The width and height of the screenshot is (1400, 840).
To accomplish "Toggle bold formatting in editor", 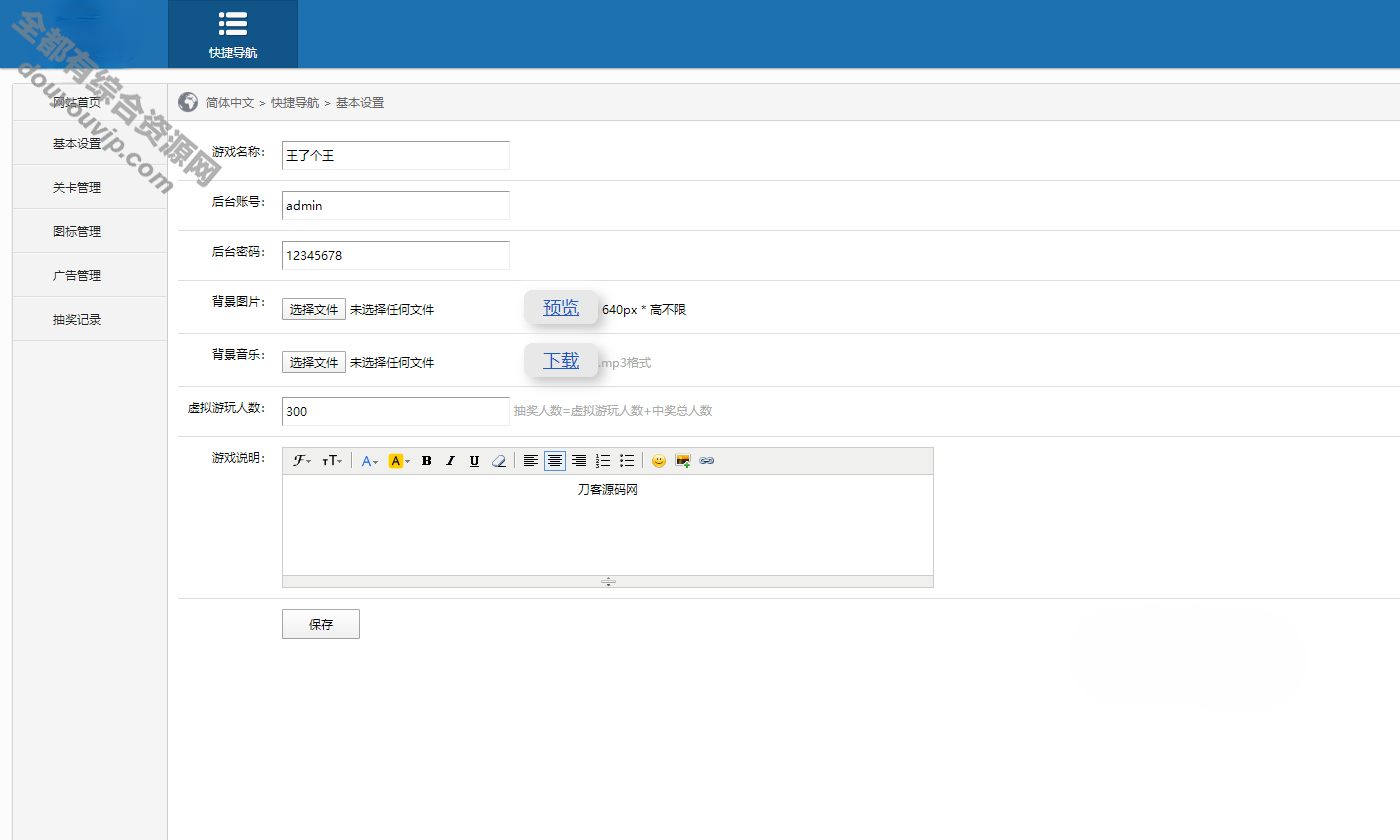I will 426,461.
